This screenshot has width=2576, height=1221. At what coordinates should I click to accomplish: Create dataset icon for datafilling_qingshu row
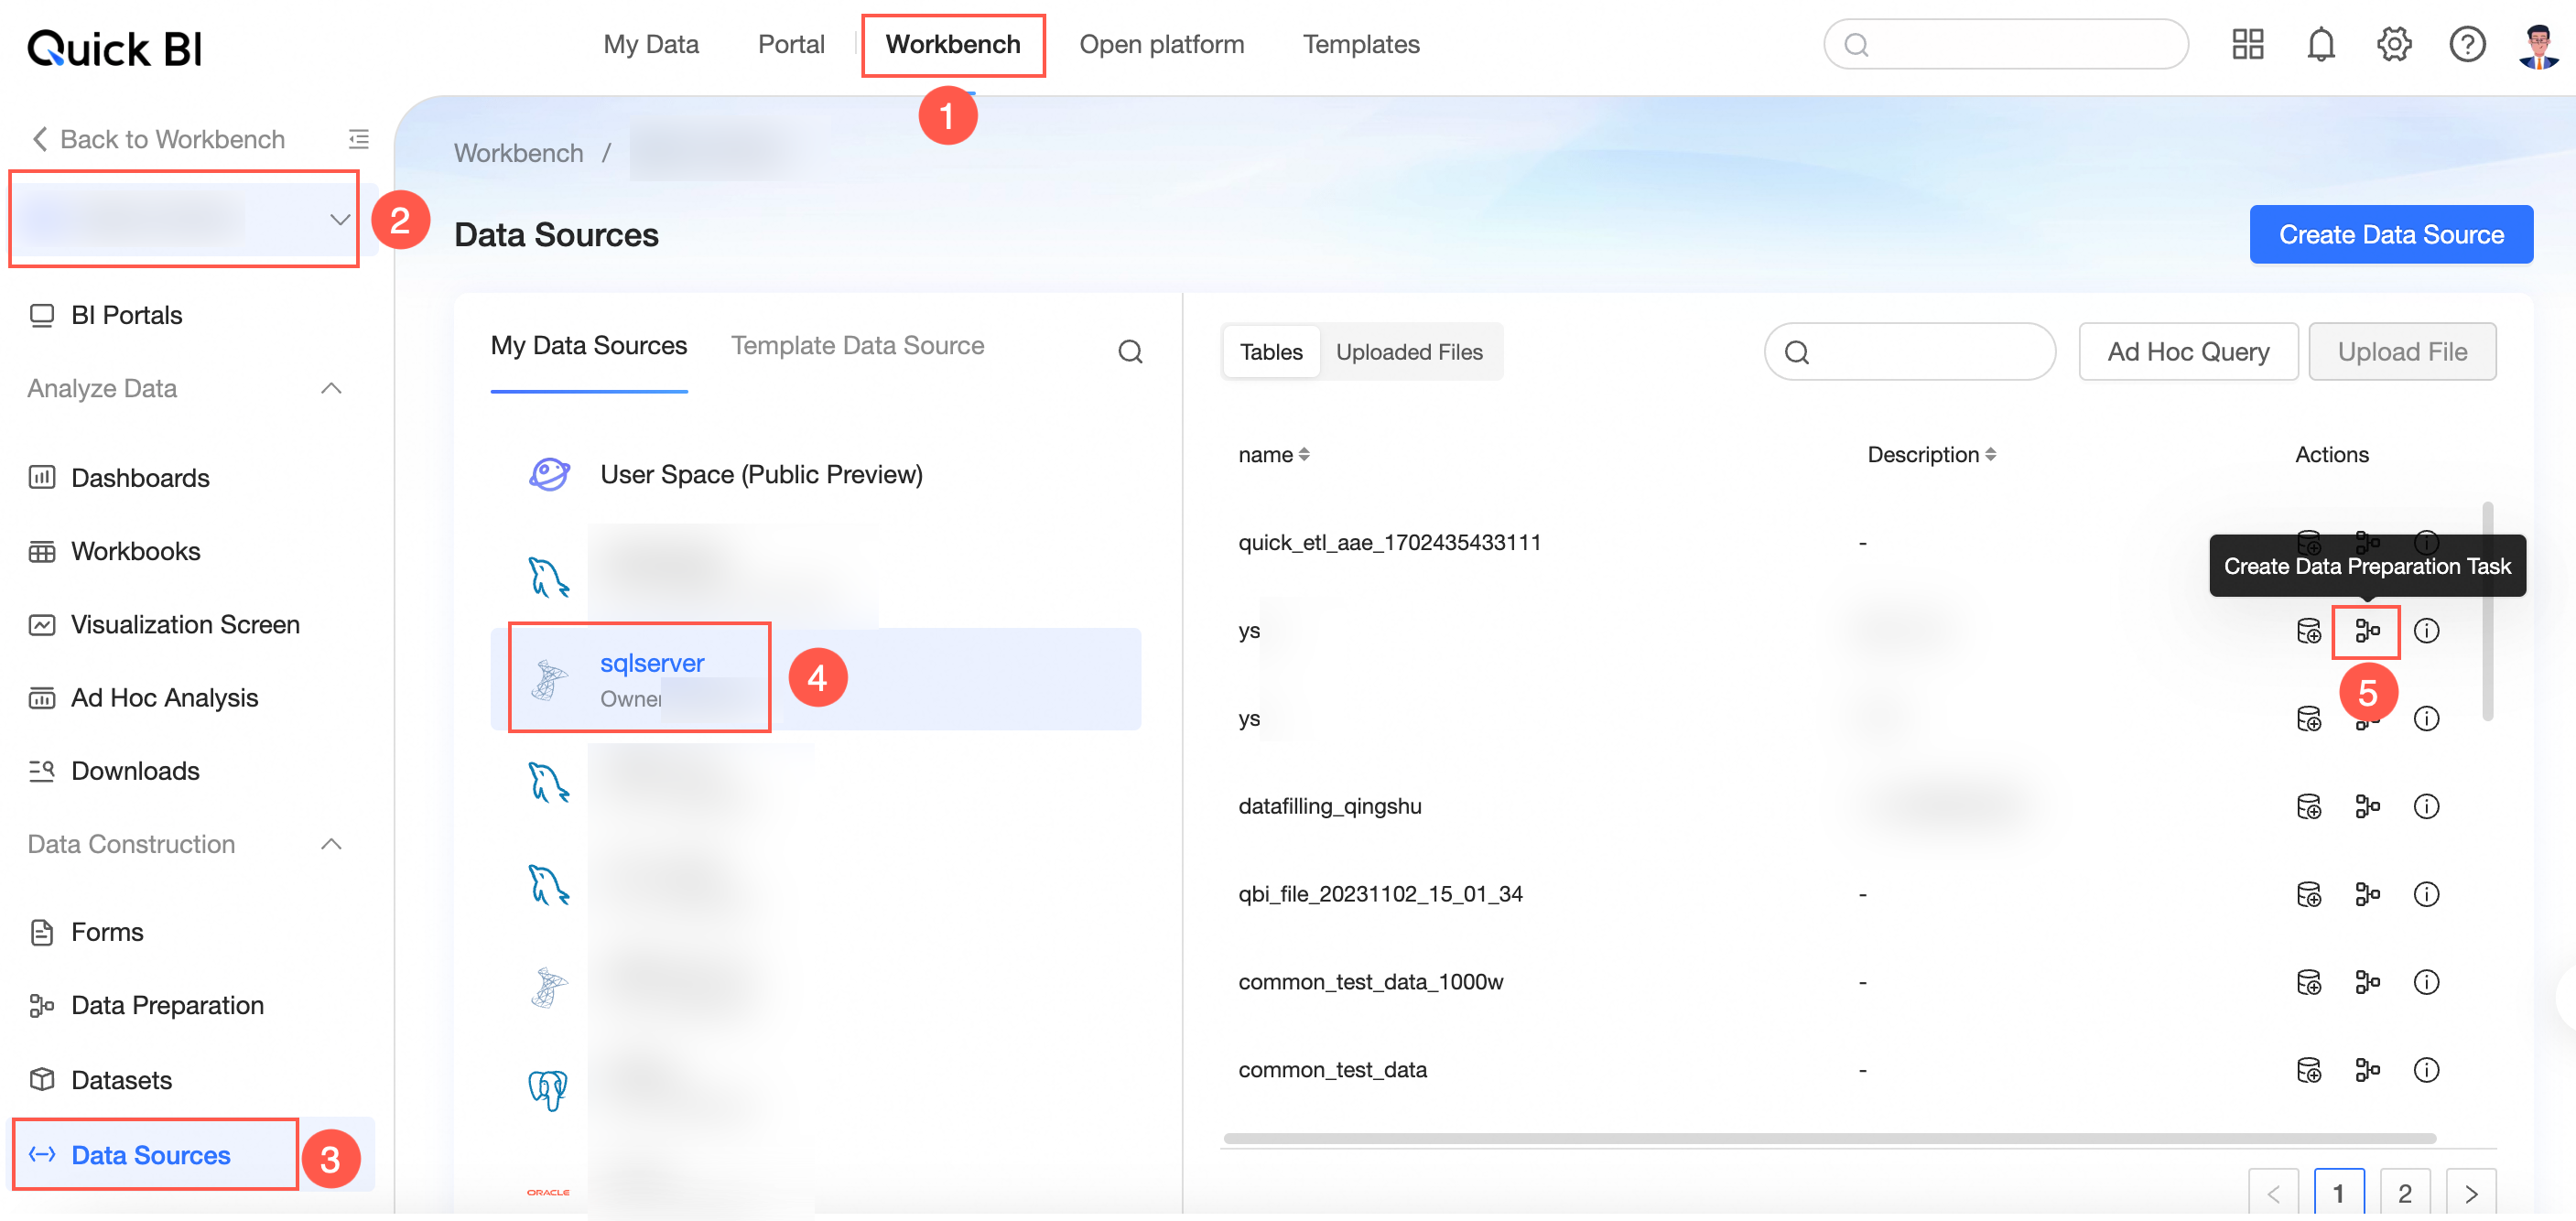(2308, 806)
